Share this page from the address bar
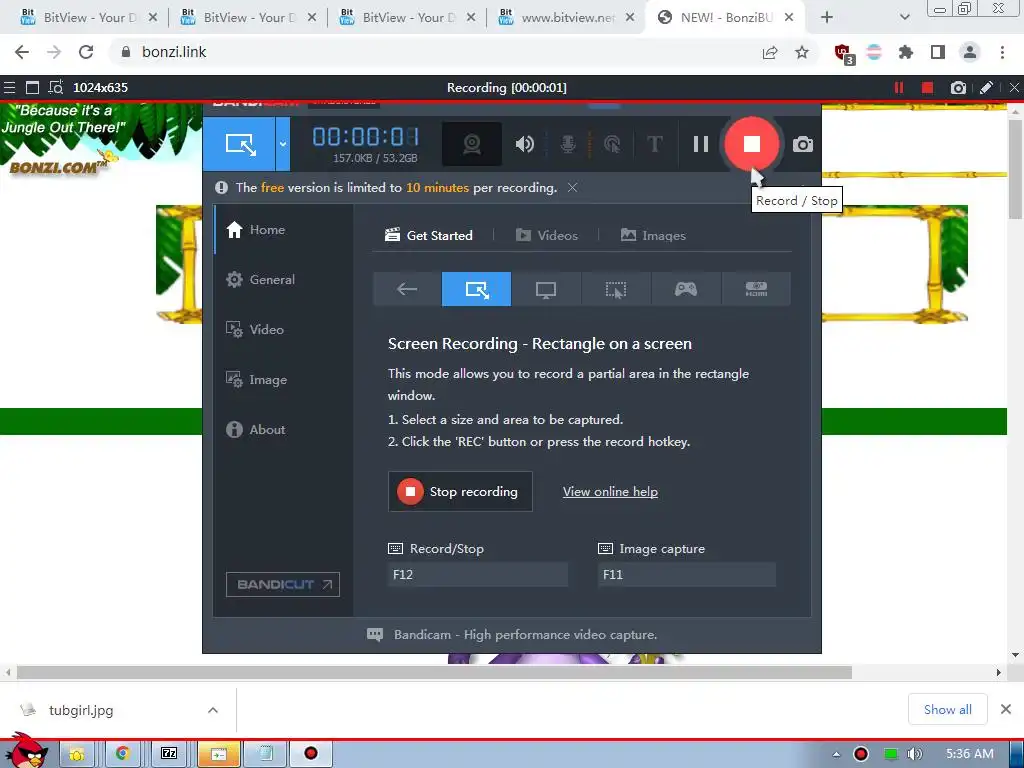This screenshot has width=1024, height=768. coord(771,52)
